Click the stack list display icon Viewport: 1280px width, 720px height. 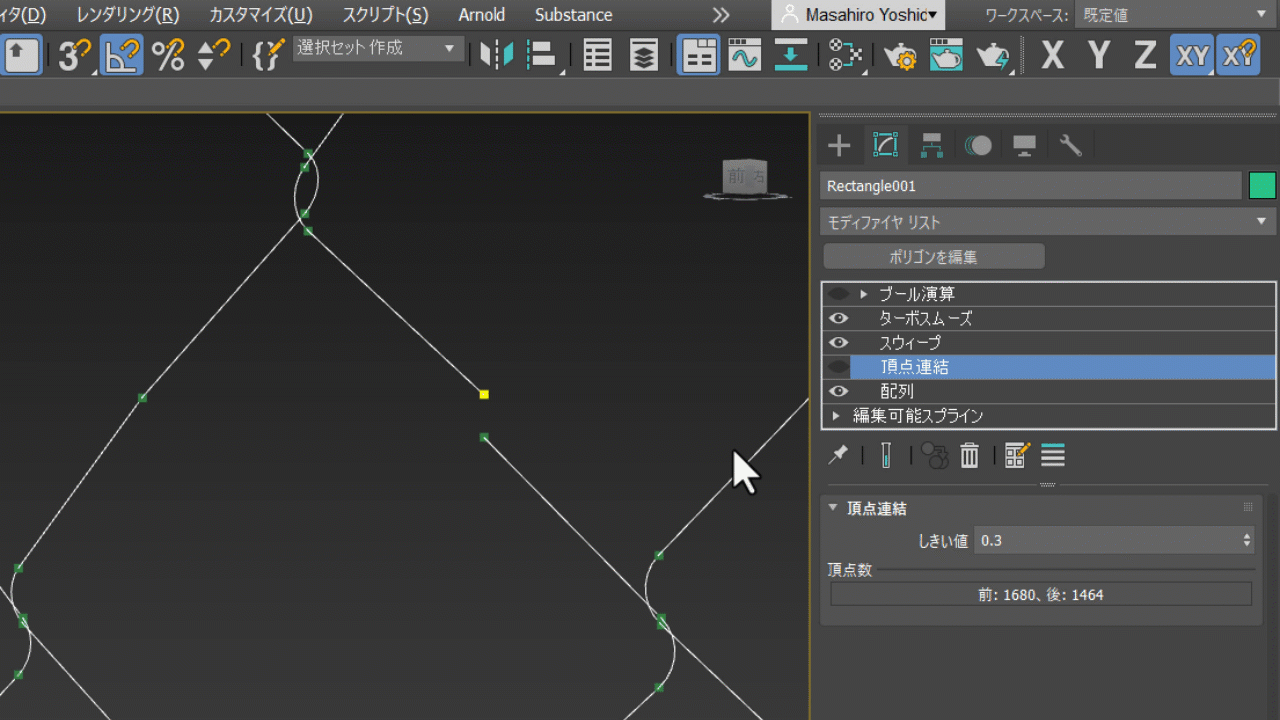click(1052, 456)
